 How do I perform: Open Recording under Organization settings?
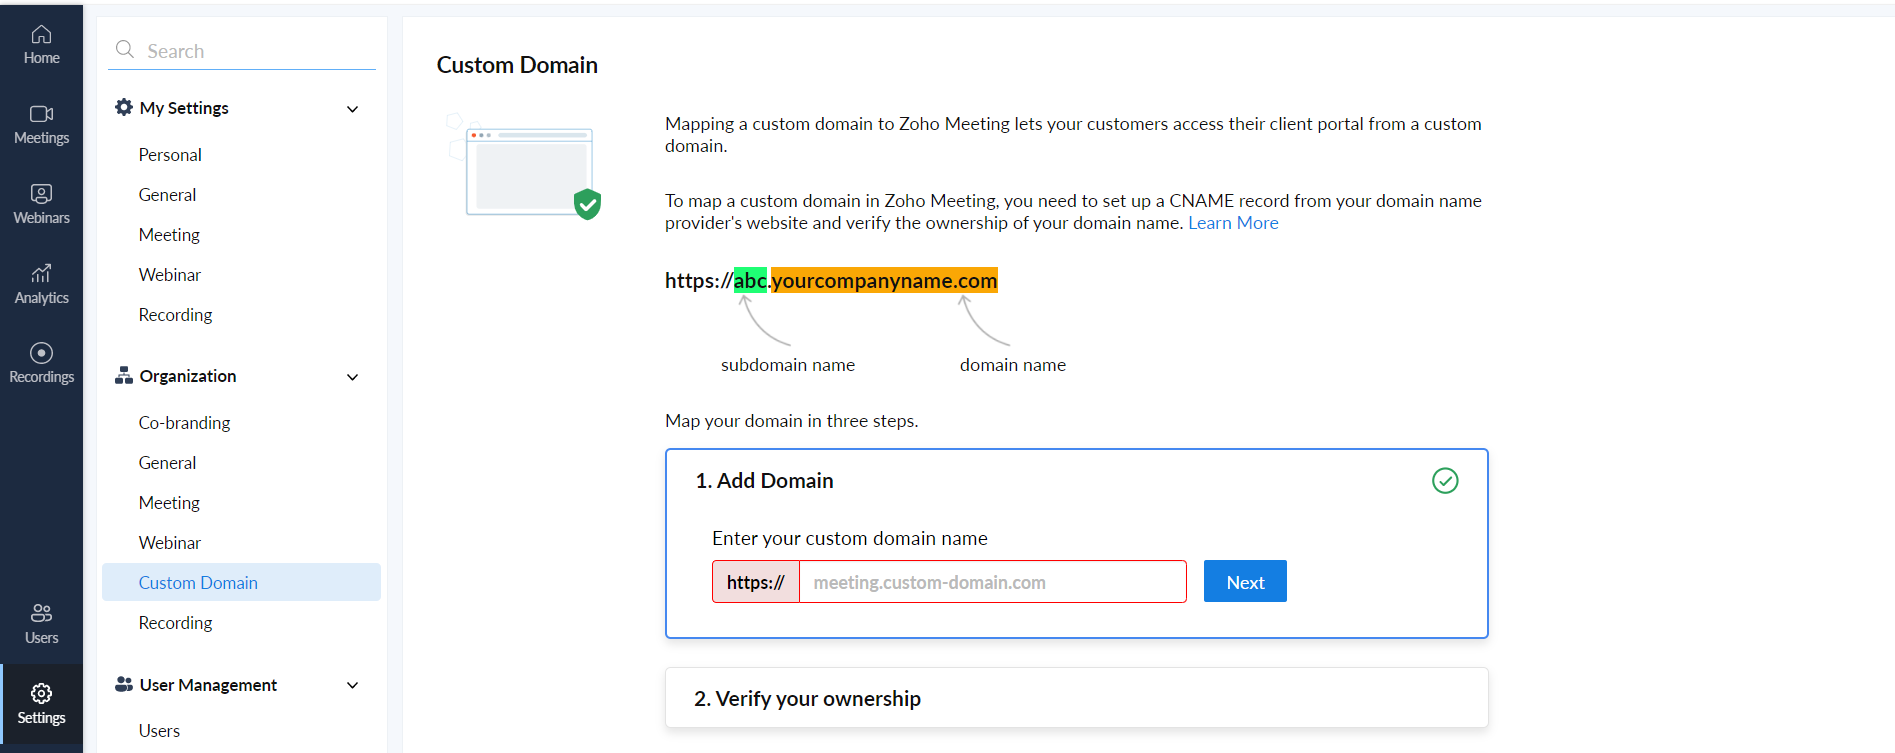pos(175,623)
